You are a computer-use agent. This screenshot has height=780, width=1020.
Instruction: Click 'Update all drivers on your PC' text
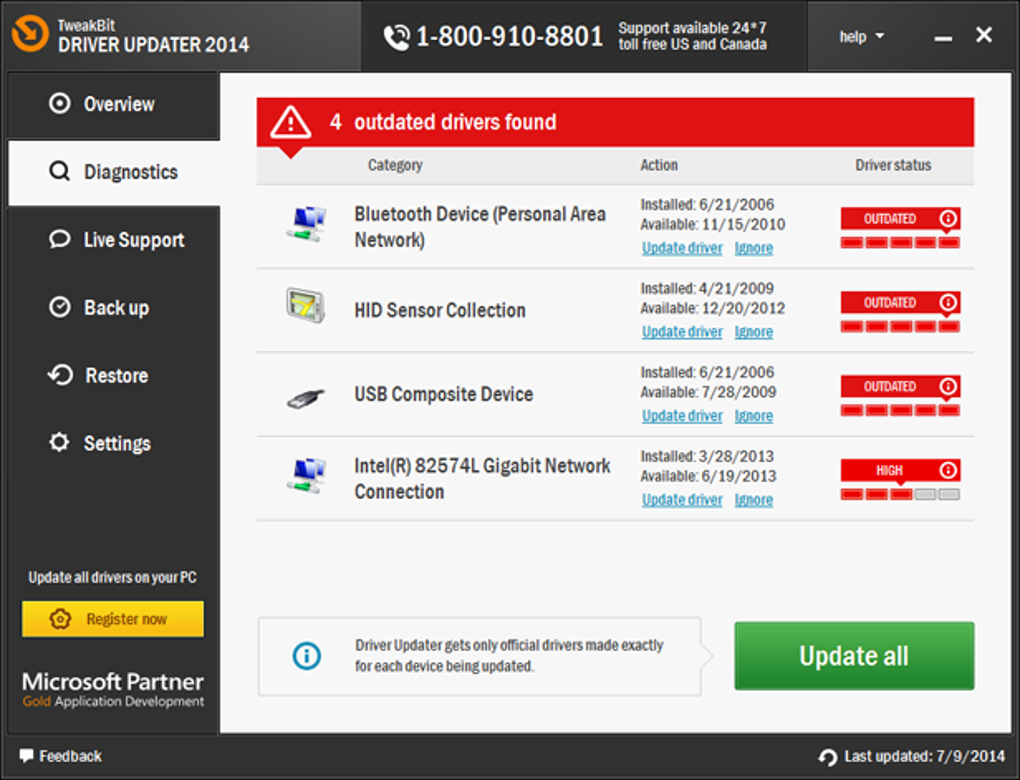[x=113, y=578]
